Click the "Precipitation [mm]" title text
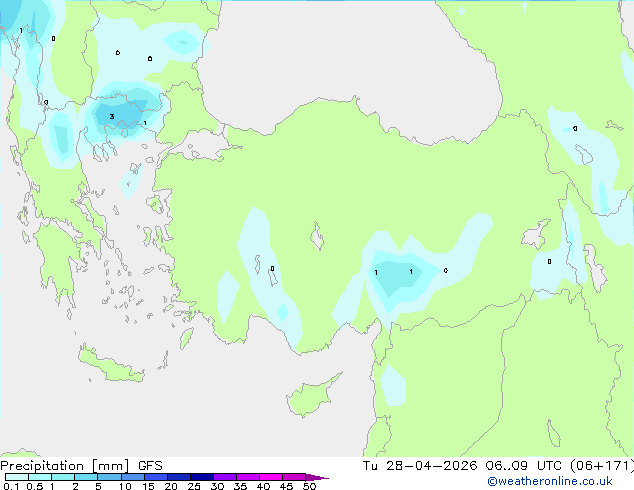 coord(65,466)
